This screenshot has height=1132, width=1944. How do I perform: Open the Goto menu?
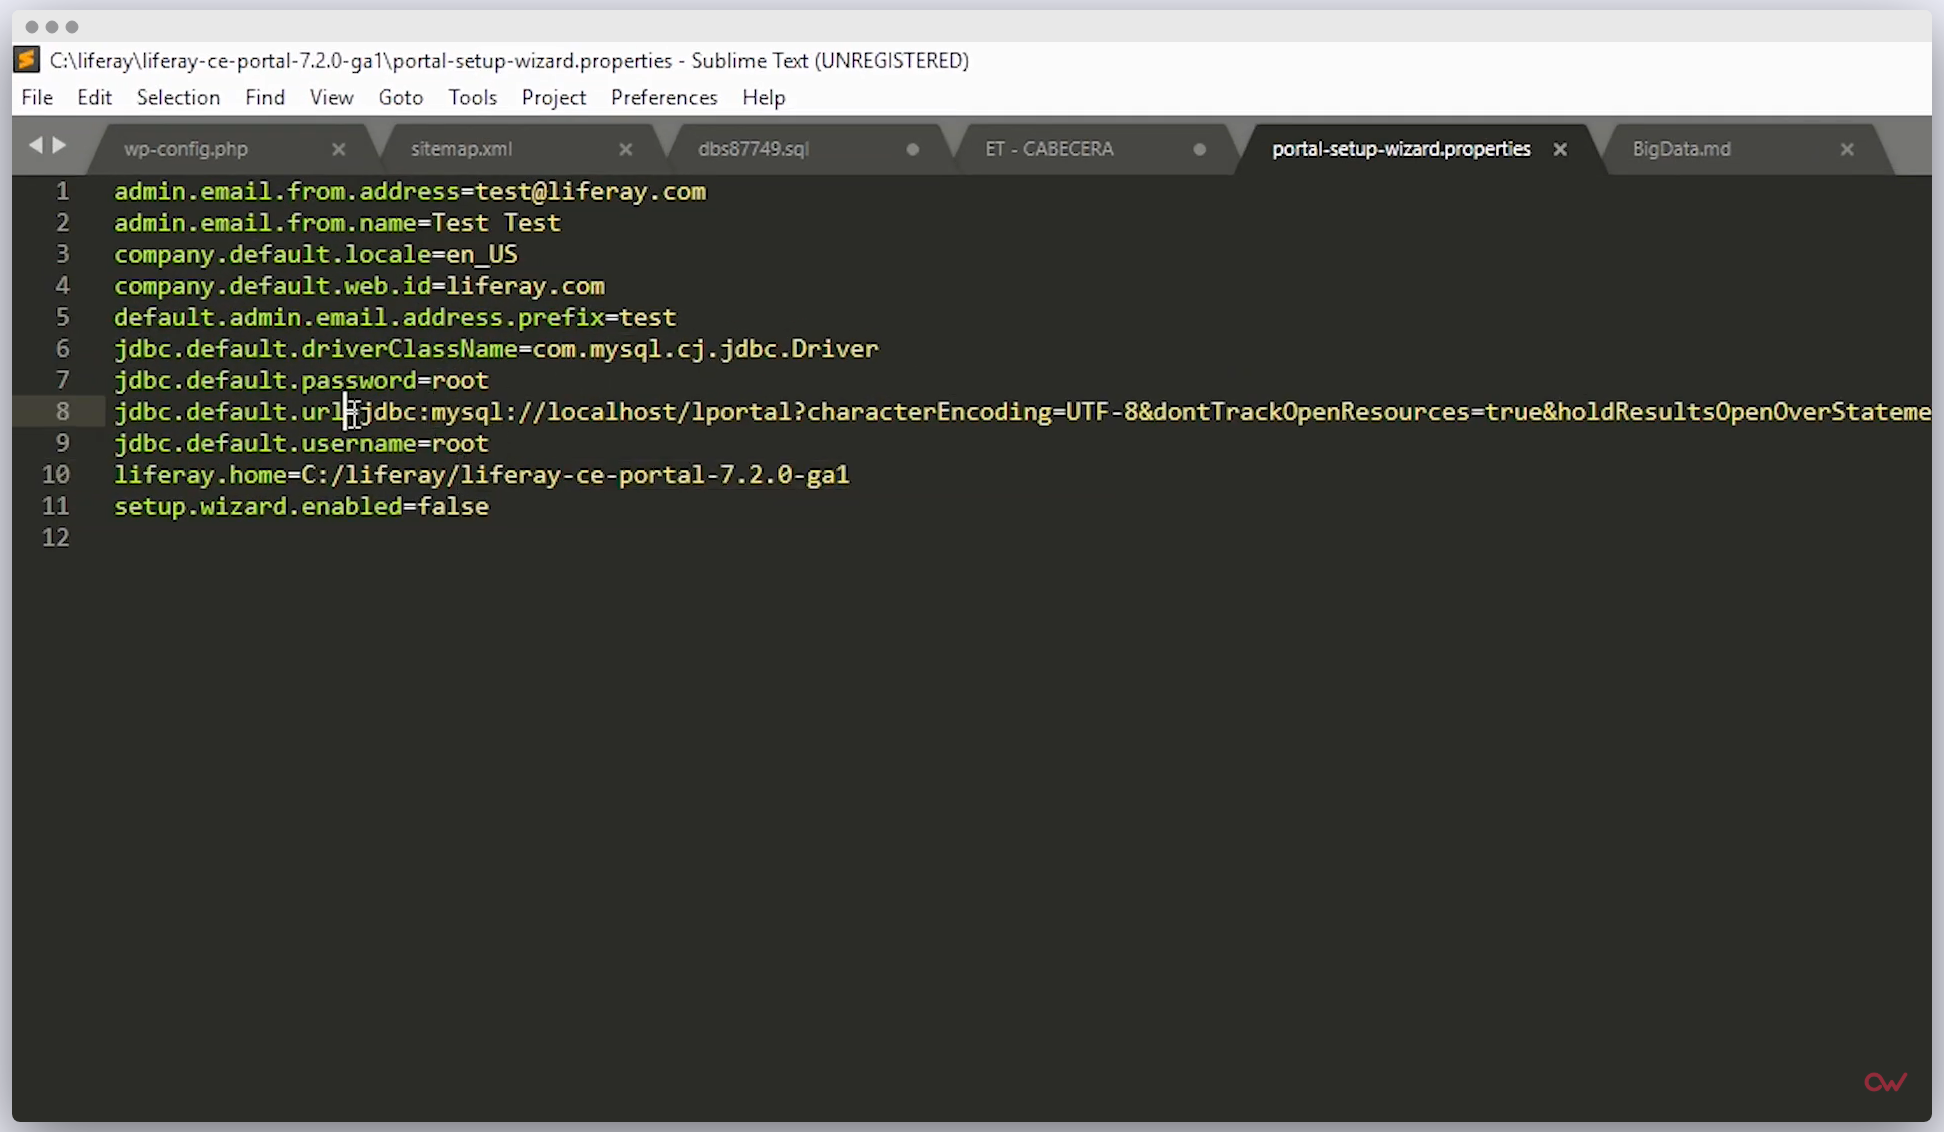(x=400, y=97)
